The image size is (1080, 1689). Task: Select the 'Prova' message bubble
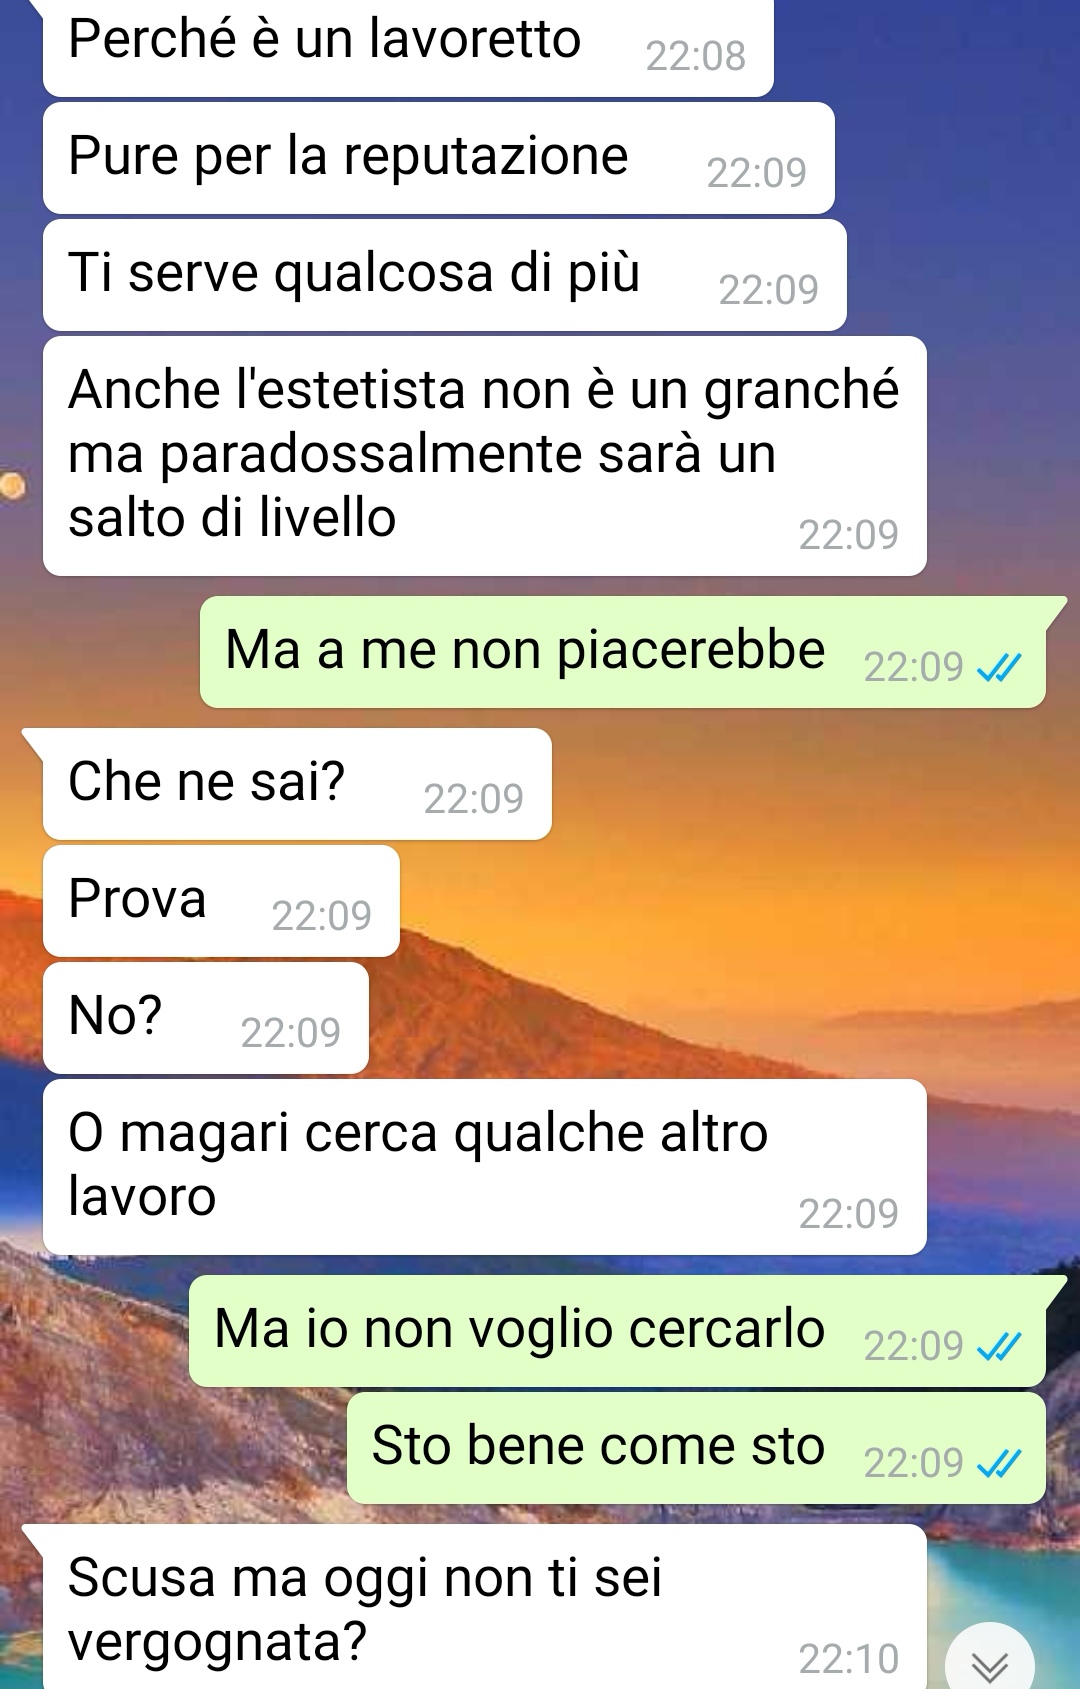coord(221,901)
